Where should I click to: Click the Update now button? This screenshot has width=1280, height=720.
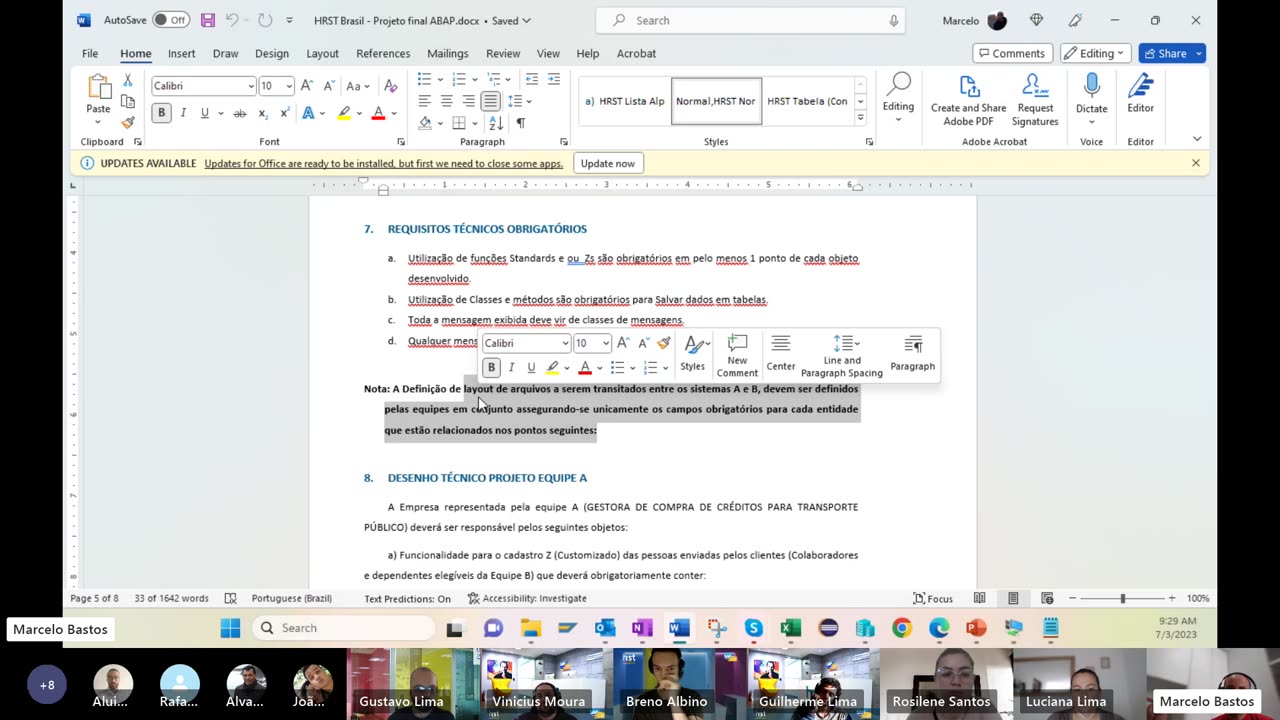coord(608,163)
